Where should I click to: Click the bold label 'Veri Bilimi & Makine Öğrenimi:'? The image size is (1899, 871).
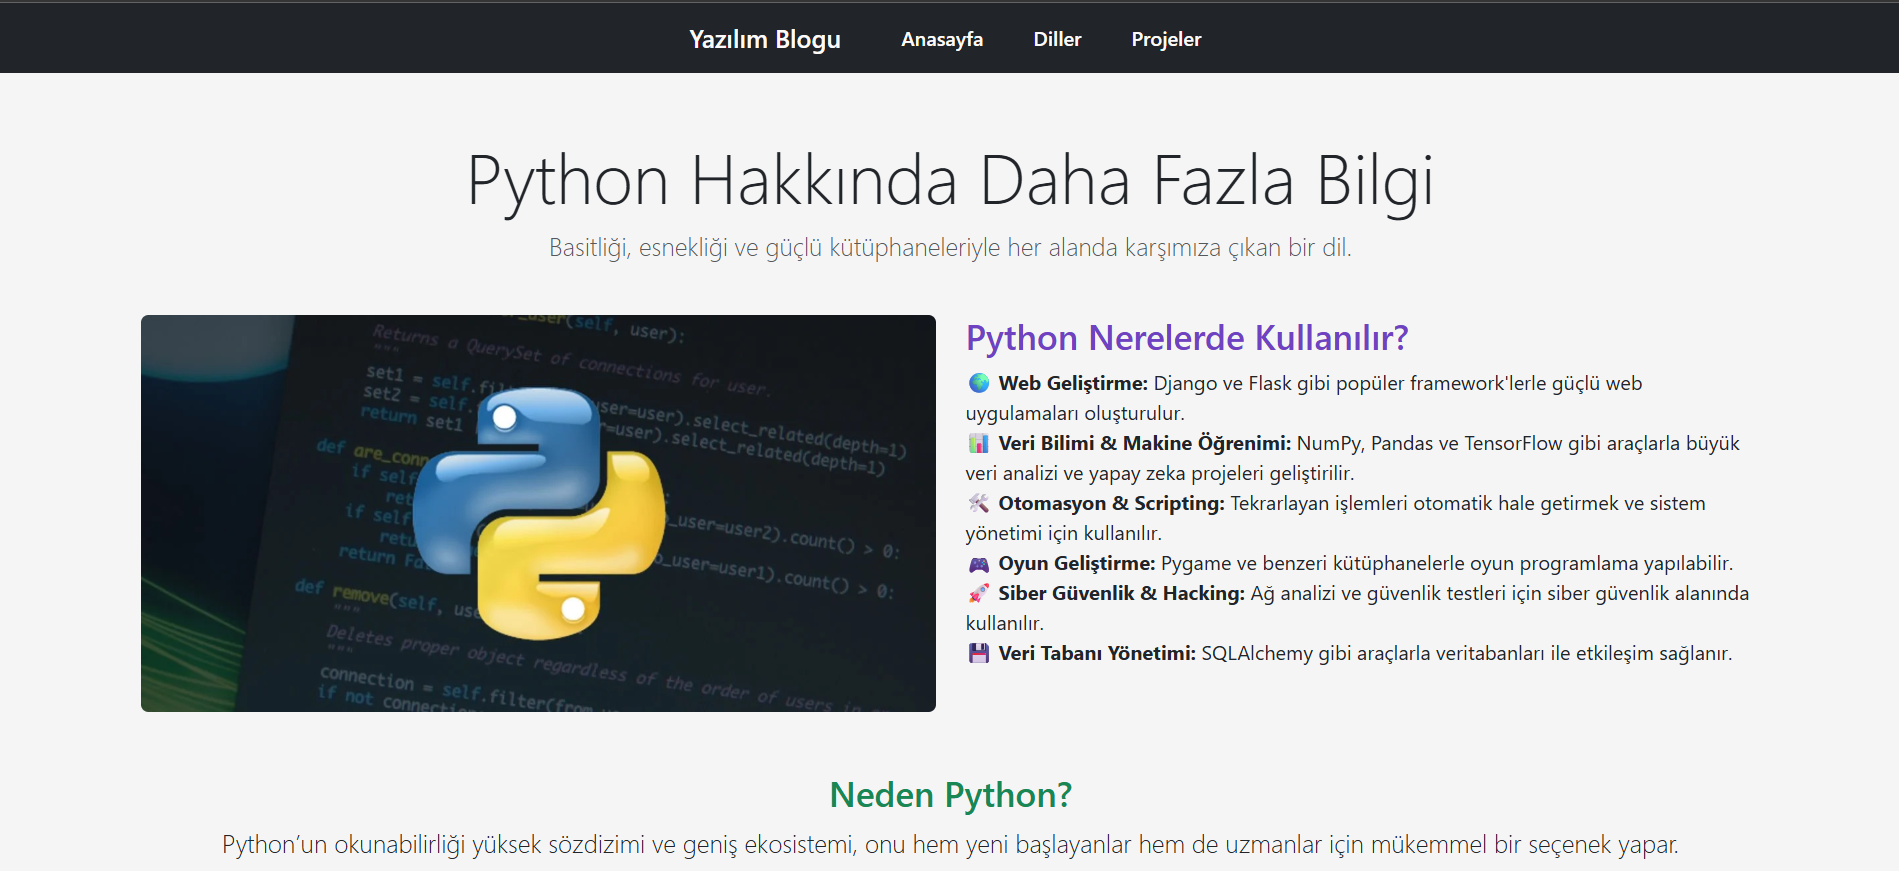[1145, 443]
